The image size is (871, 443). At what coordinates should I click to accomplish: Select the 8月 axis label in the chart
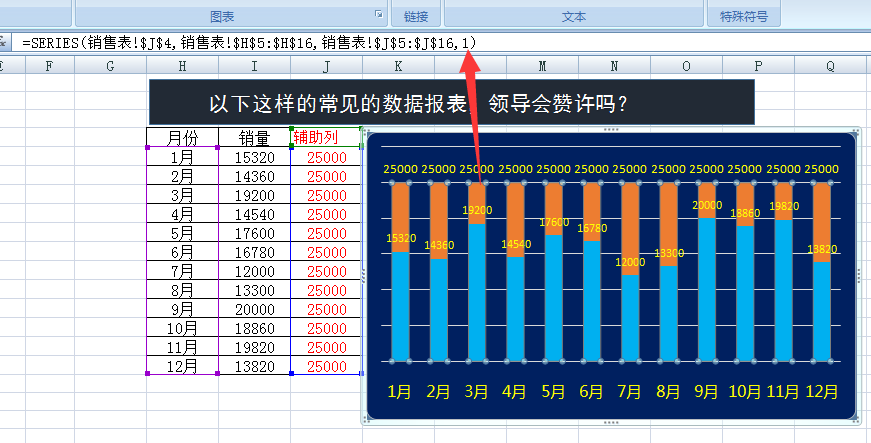[x=668, y=392]
